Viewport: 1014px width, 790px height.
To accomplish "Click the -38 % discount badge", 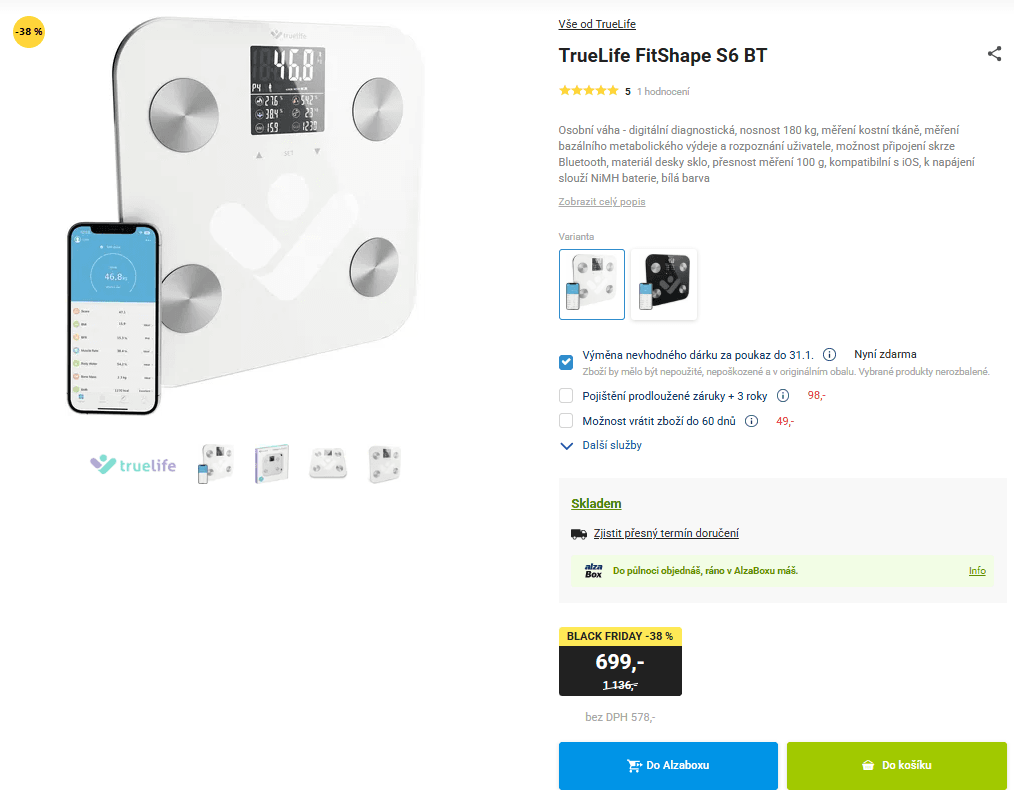I will click(29, 32).
